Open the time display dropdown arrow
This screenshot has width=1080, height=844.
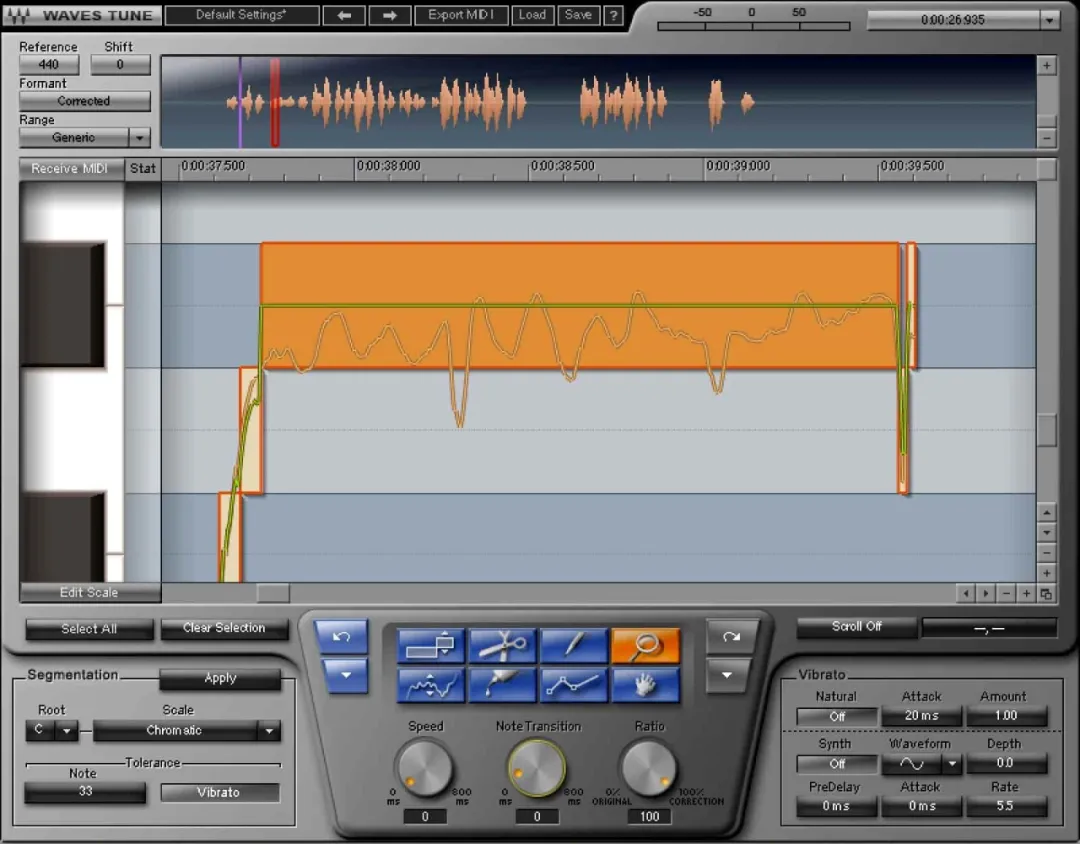click(1050, 20)
